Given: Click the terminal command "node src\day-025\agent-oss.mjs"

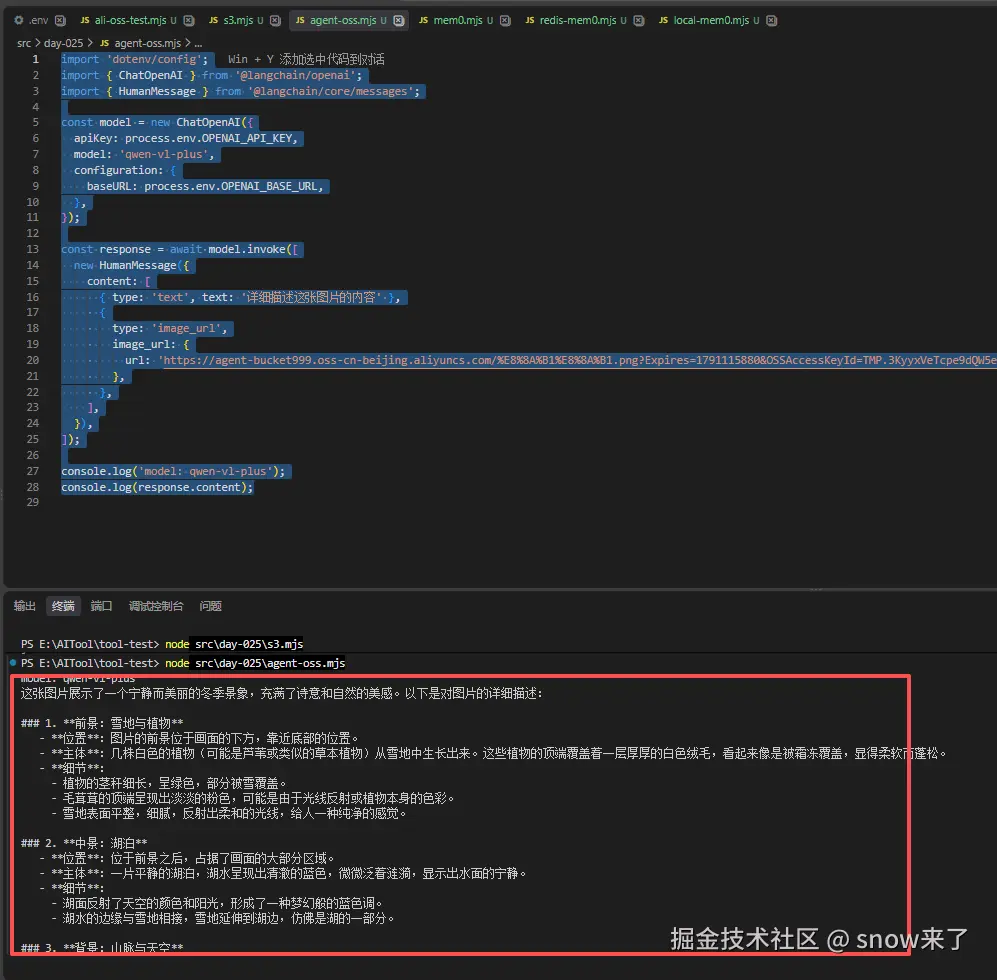Looking at the screenshot, I should [x=255, y=663].
